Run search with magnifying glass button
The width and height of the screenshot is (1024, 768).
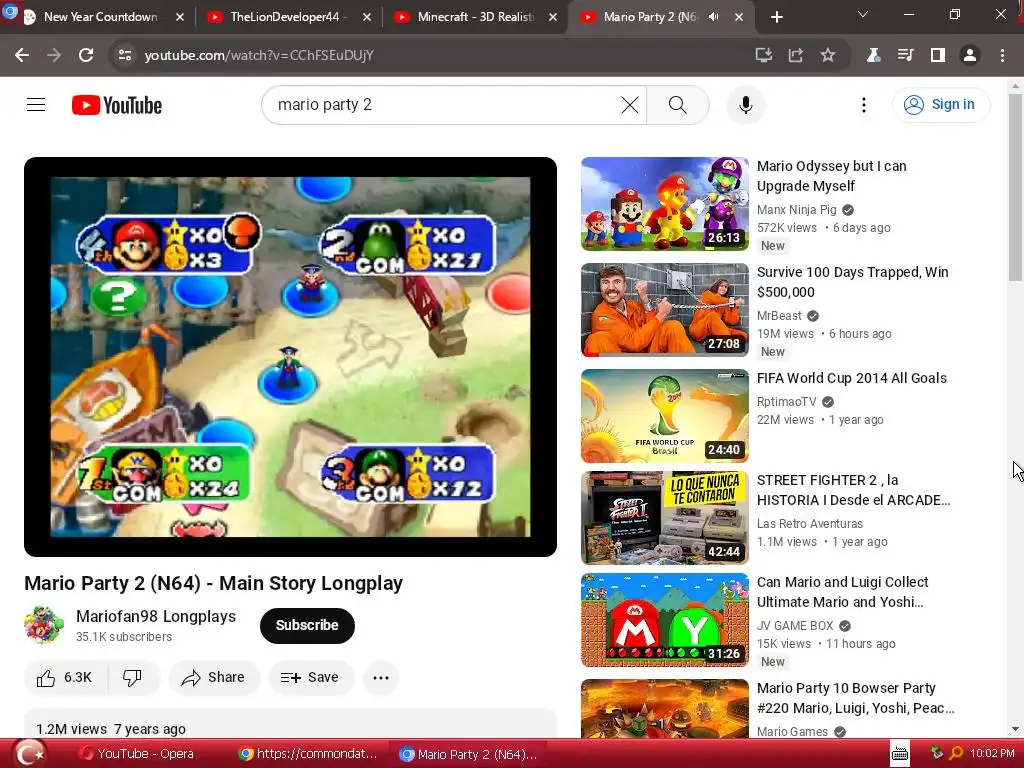pos(677,104)
